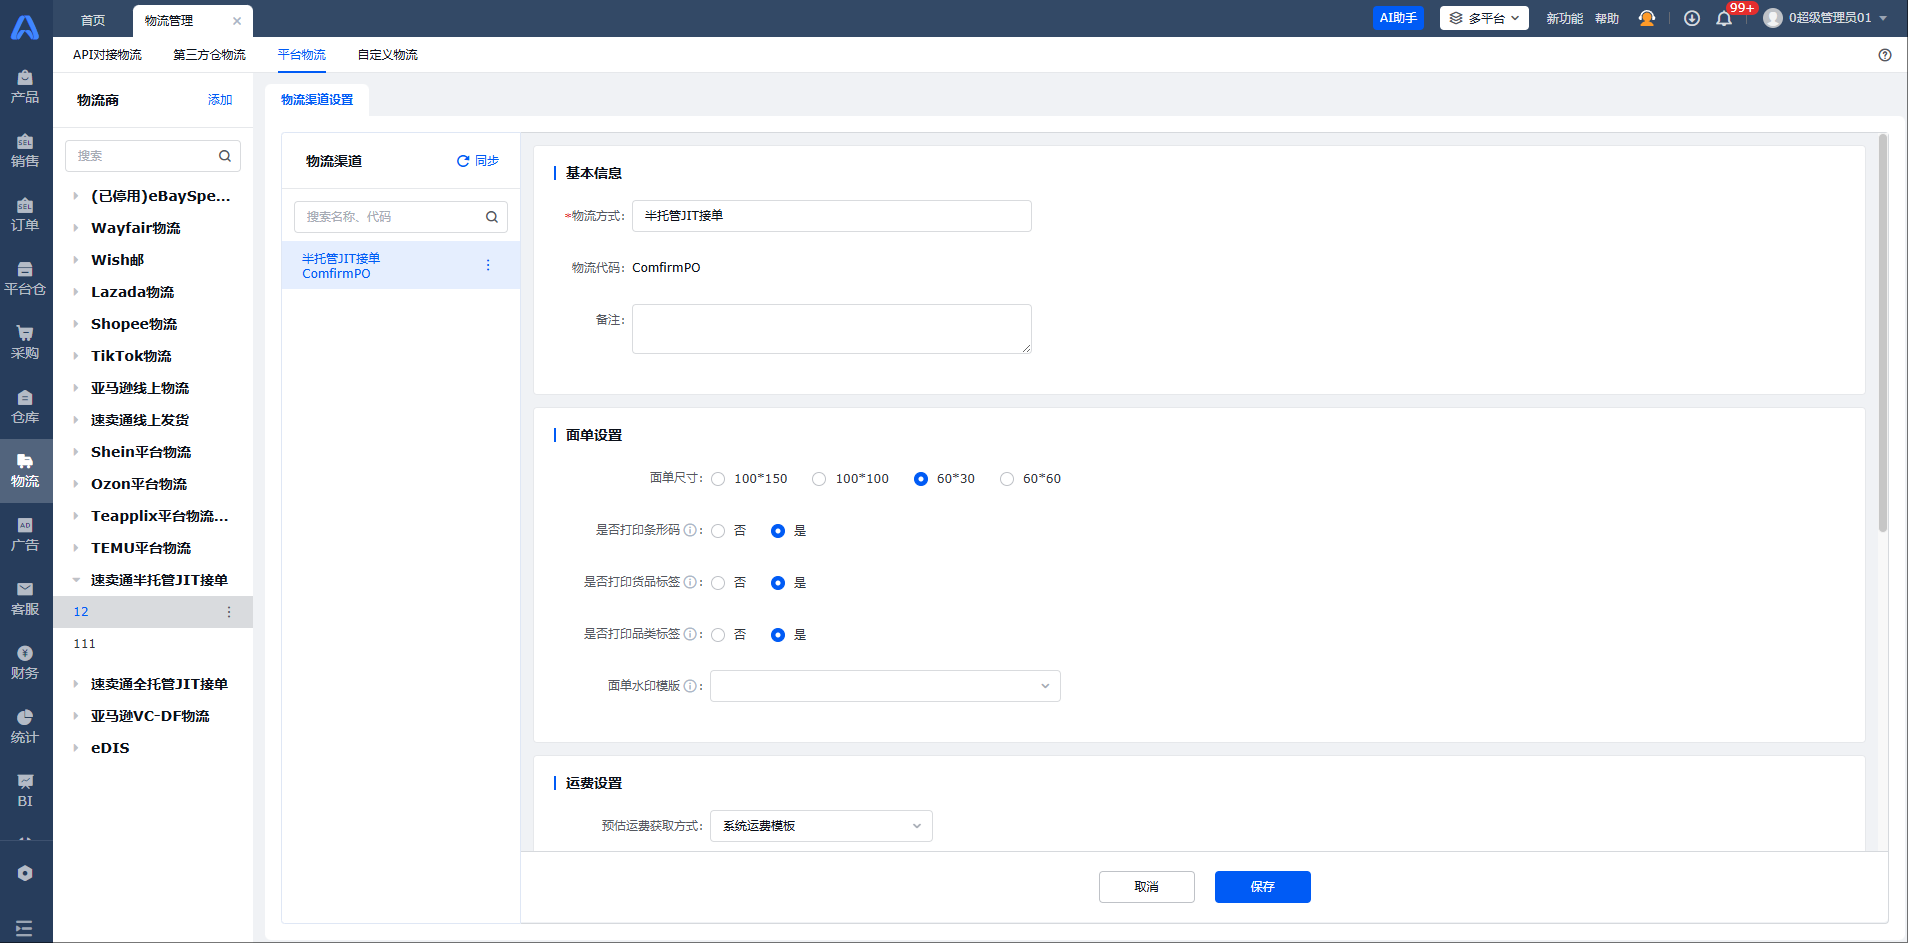Click the search icon in 物流渠道 search box
The height and width of the screenshot is (943, 1908).
coord(492,217)
